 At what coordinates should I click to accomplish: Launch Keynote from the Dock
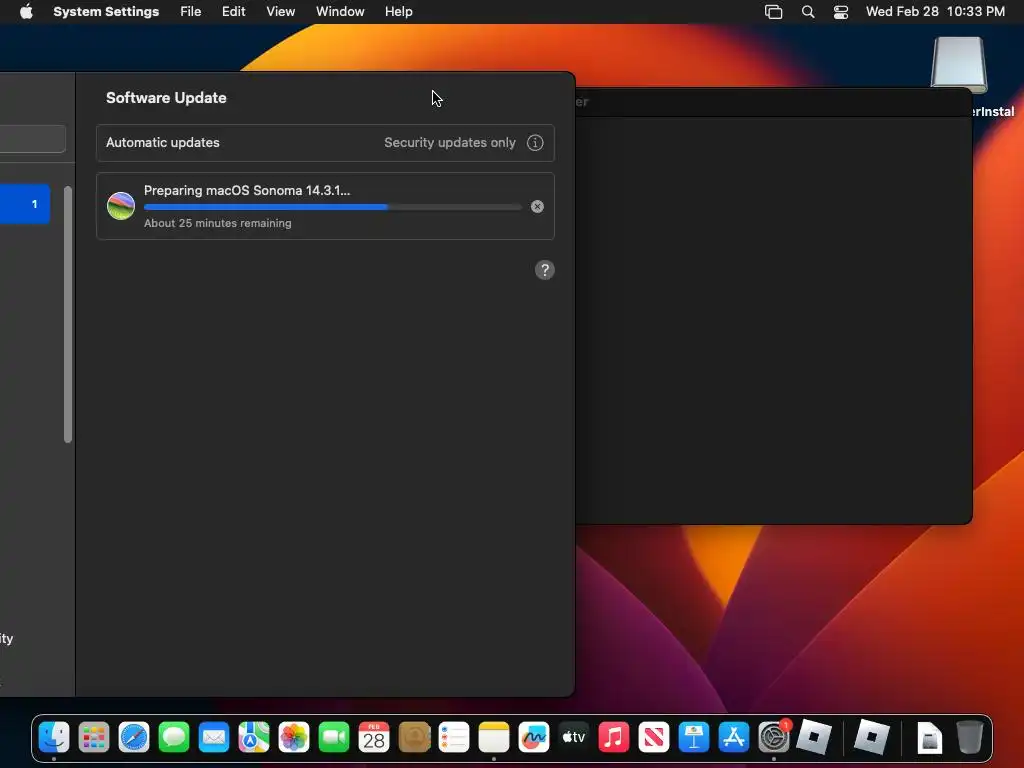[x=694, y=738]
